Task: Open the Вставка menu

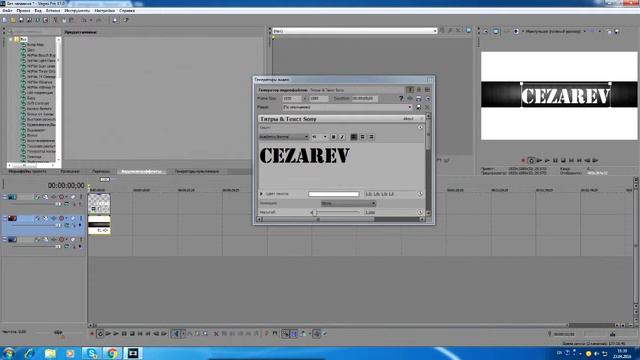Action: click(53, 11)
